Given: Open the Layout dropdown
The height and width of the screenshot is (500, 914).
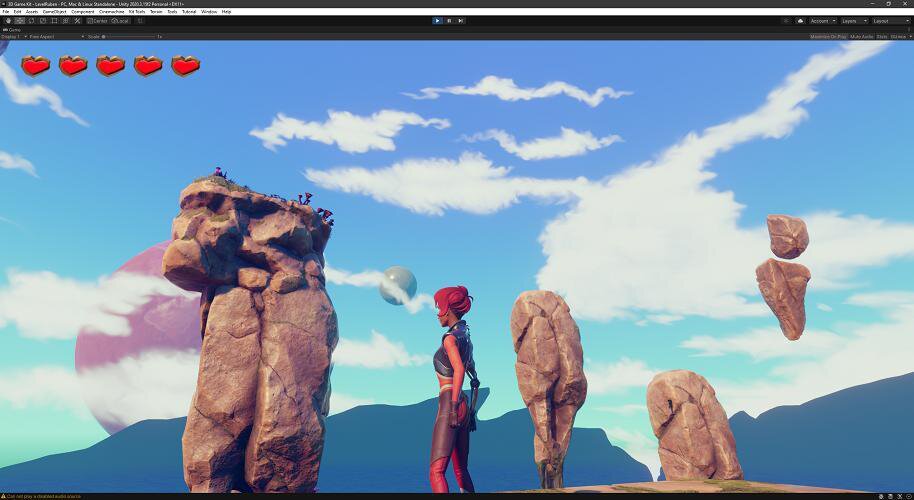Looking at the screenshot, I should pos(891,20).
